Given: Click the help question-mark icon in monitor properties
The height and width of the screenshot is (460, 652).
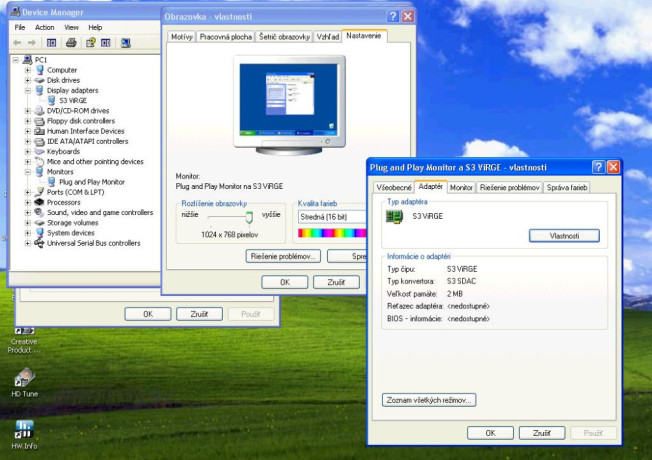Looking at the screenshot, I should [x=598, y=167].
